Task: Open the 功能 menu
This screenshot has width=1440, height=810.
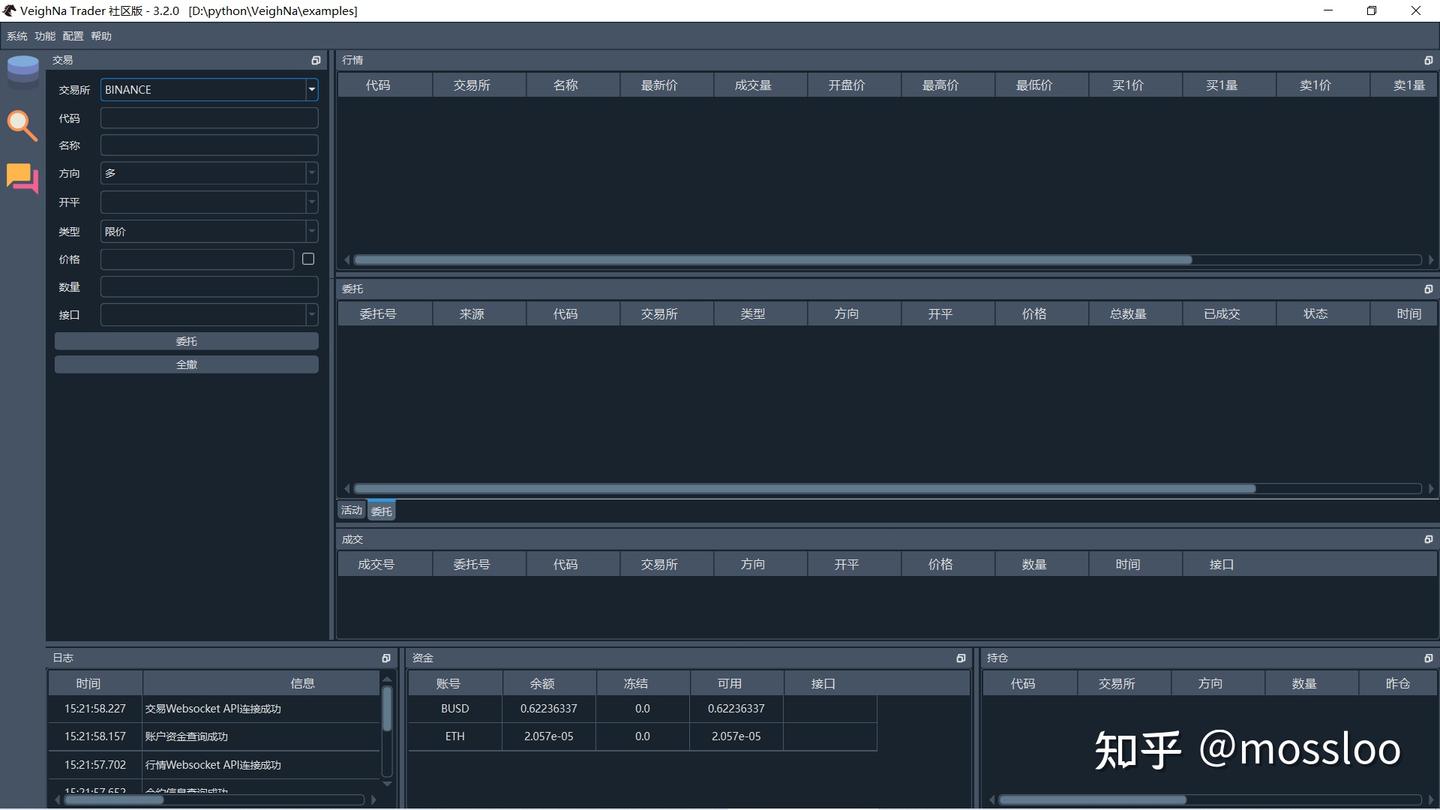Action: click(45, 36)
